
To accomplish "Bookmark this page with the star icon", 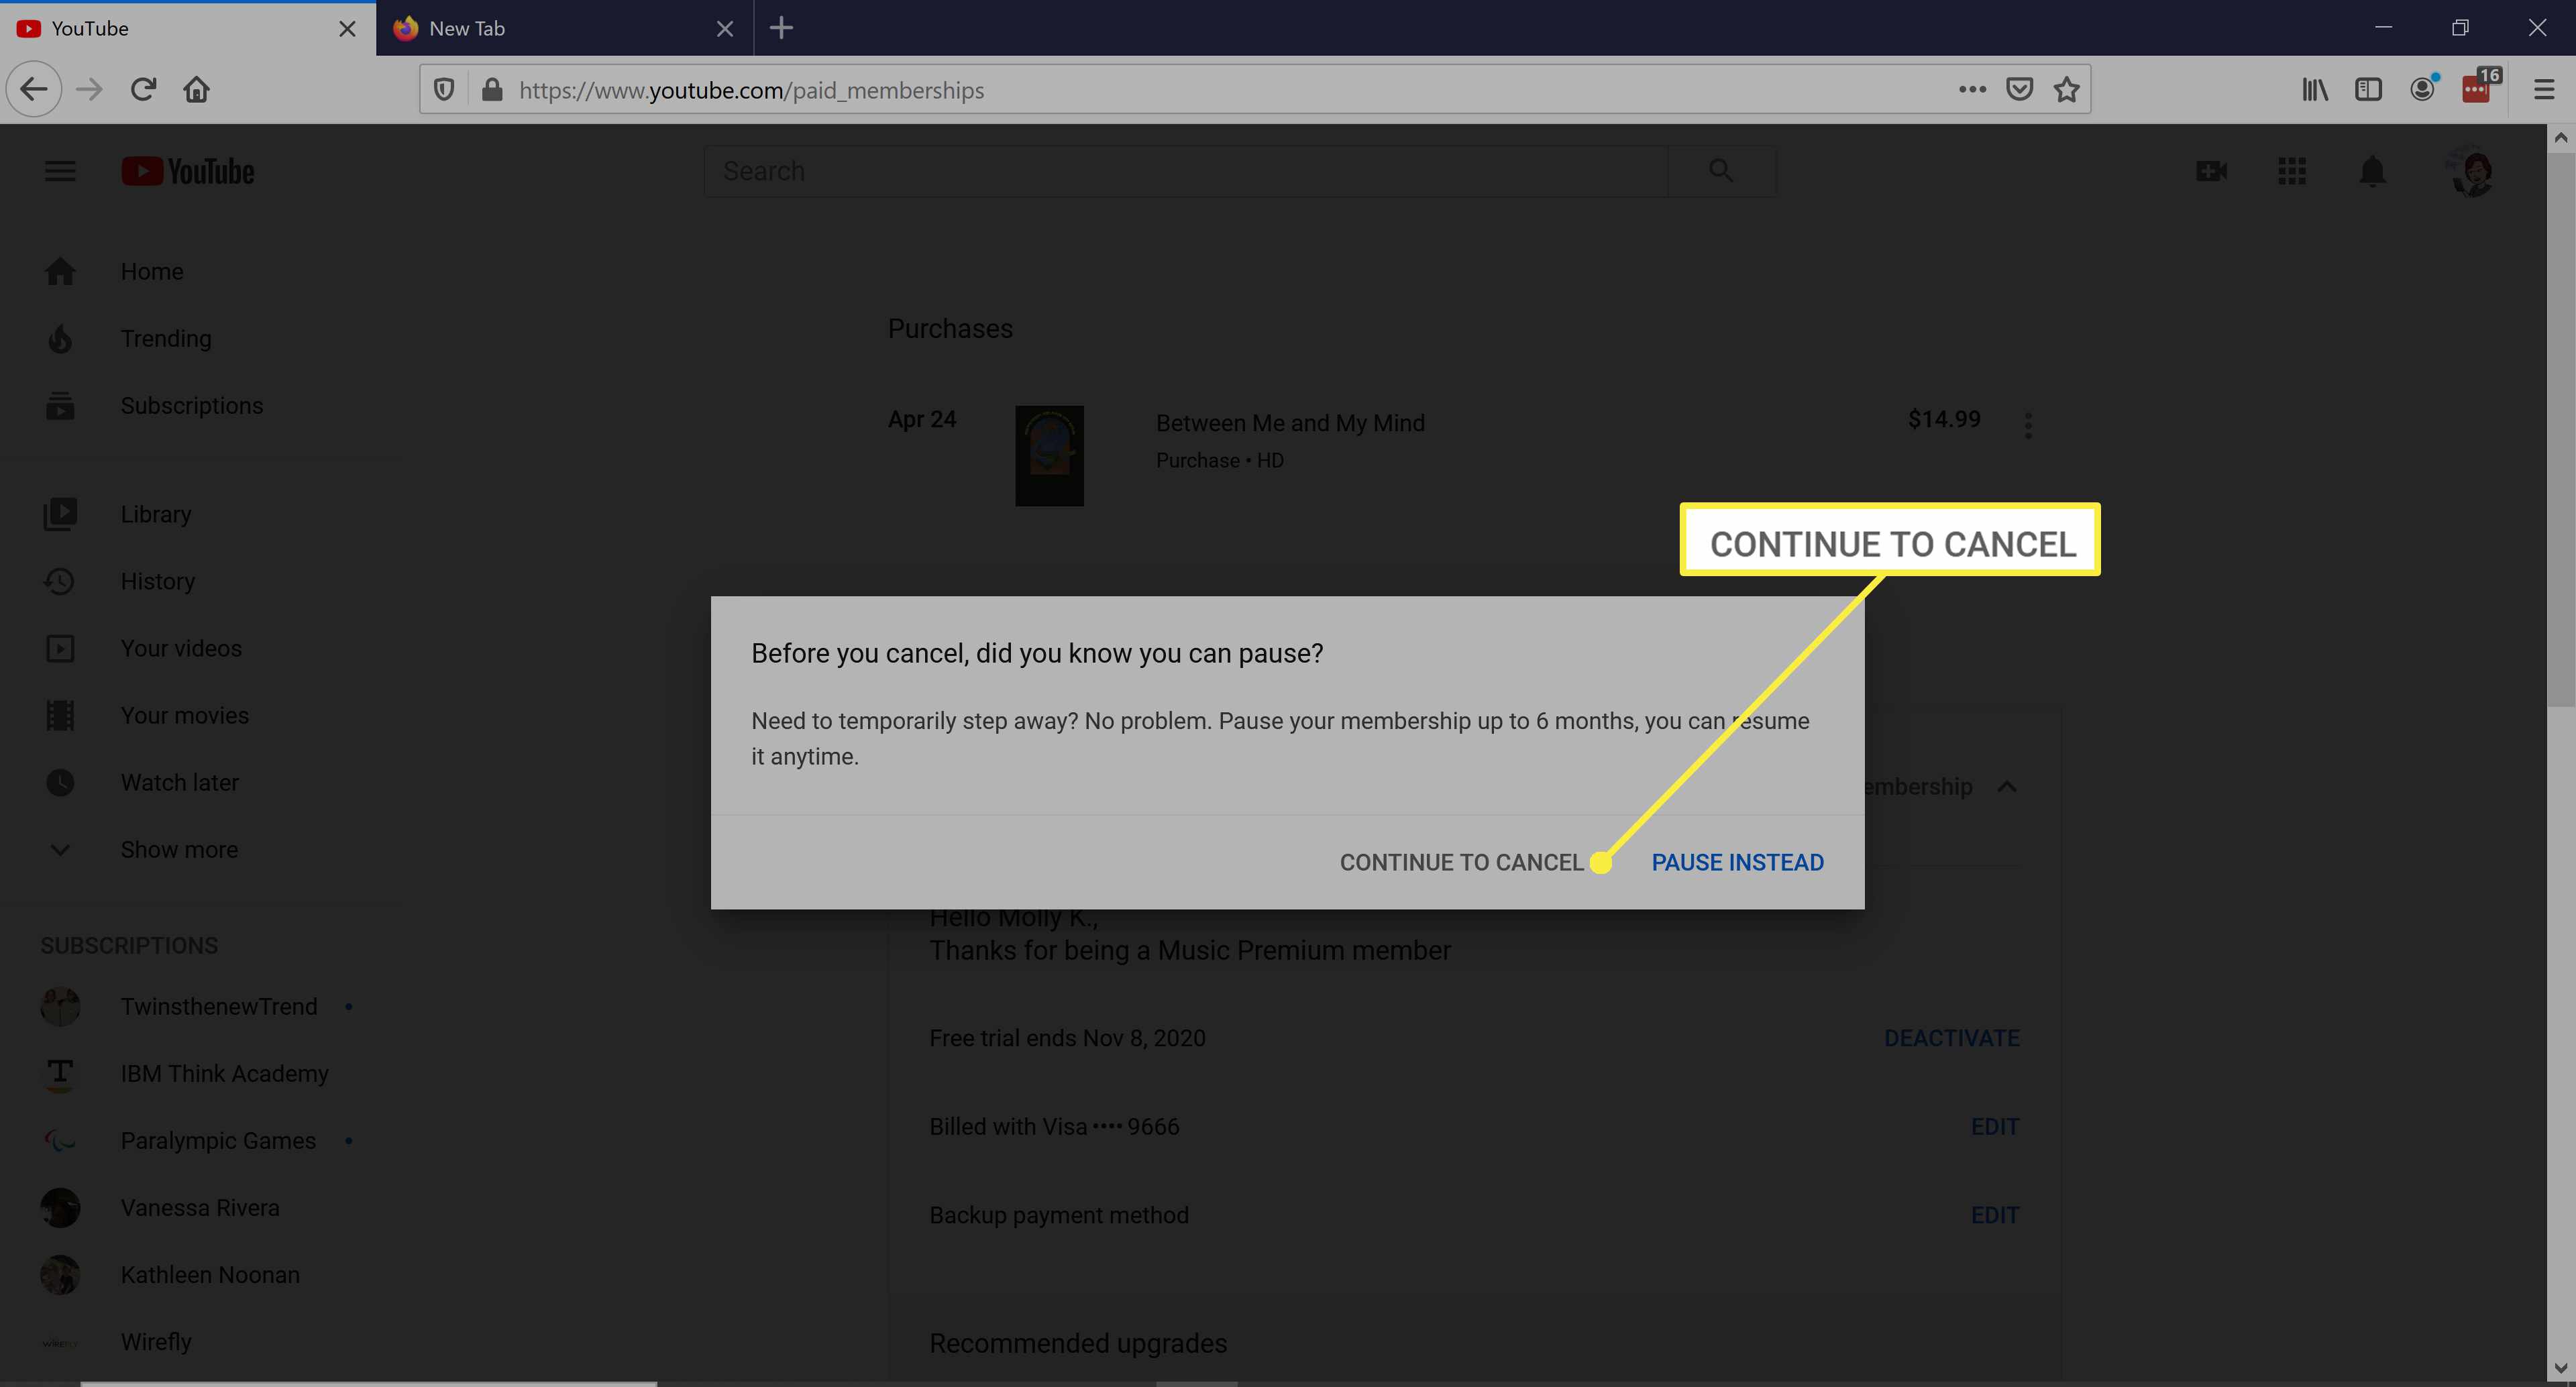I will 2066,89.
